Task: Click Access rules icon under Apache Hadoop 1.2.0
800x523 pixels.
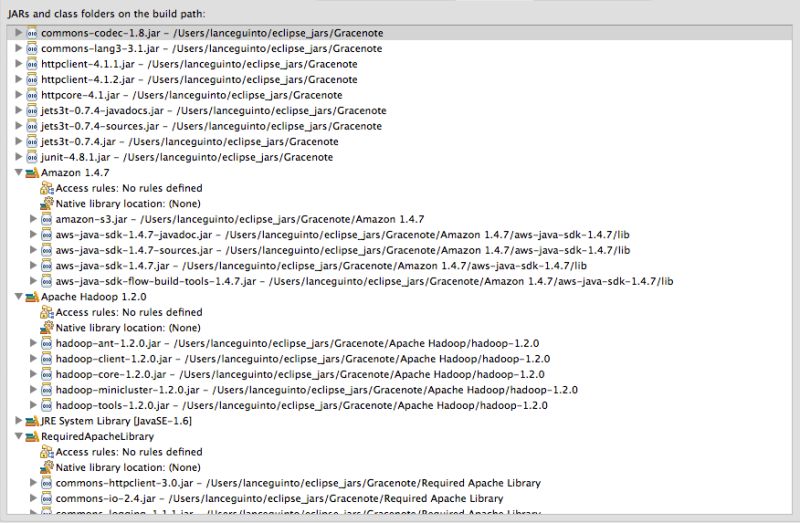Action: [x=46, y=312]
